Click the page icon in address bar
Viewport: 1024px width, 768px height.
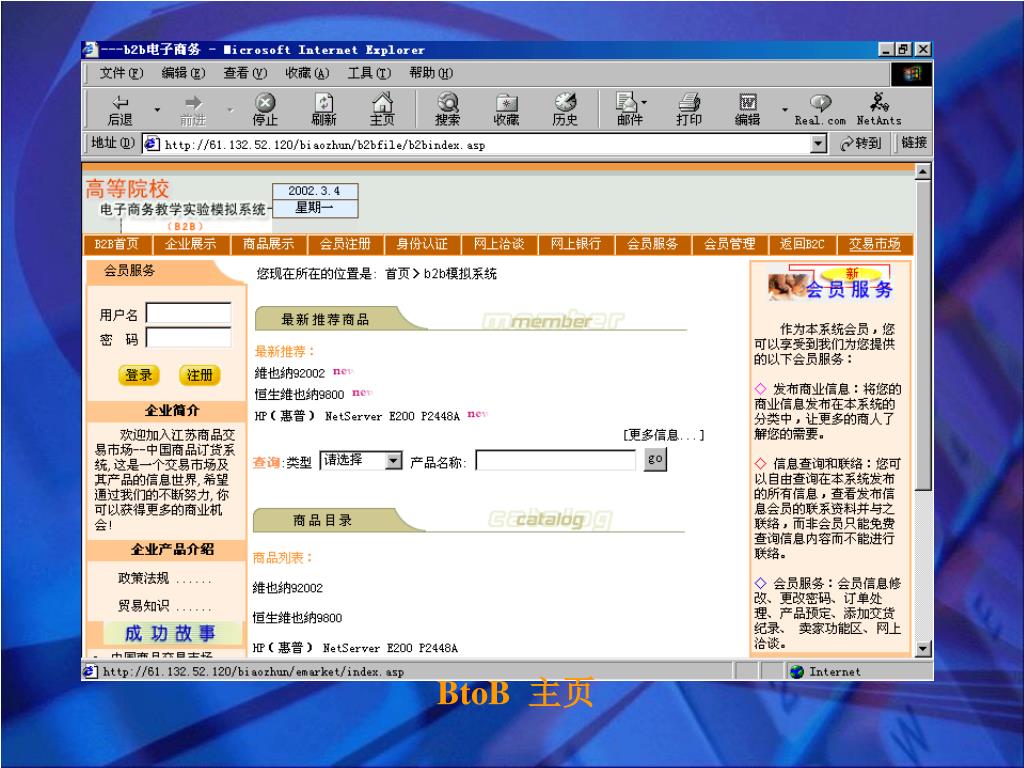[152, 144]
